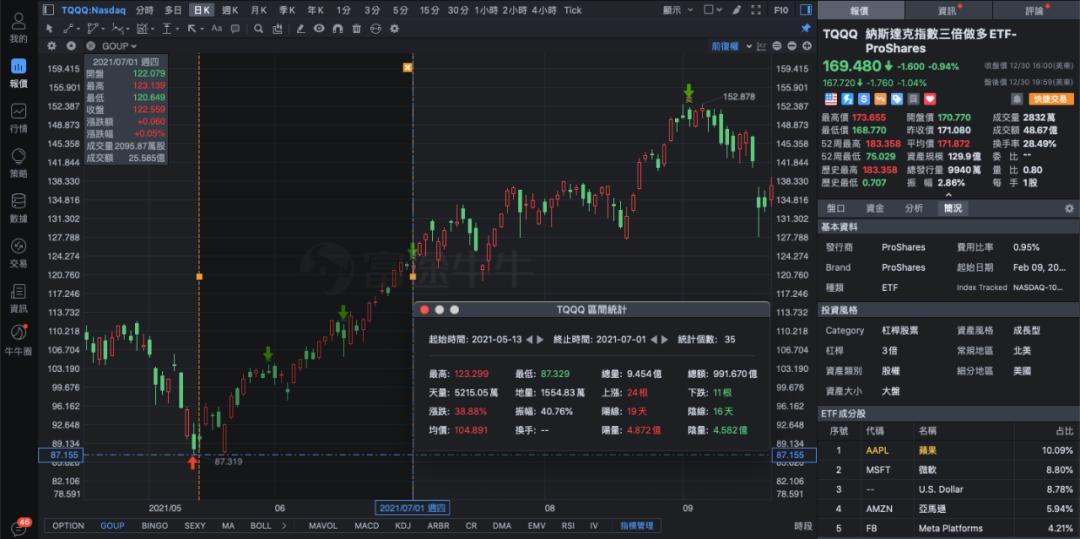Switch to 資金 capital tab

pos(875,209)
